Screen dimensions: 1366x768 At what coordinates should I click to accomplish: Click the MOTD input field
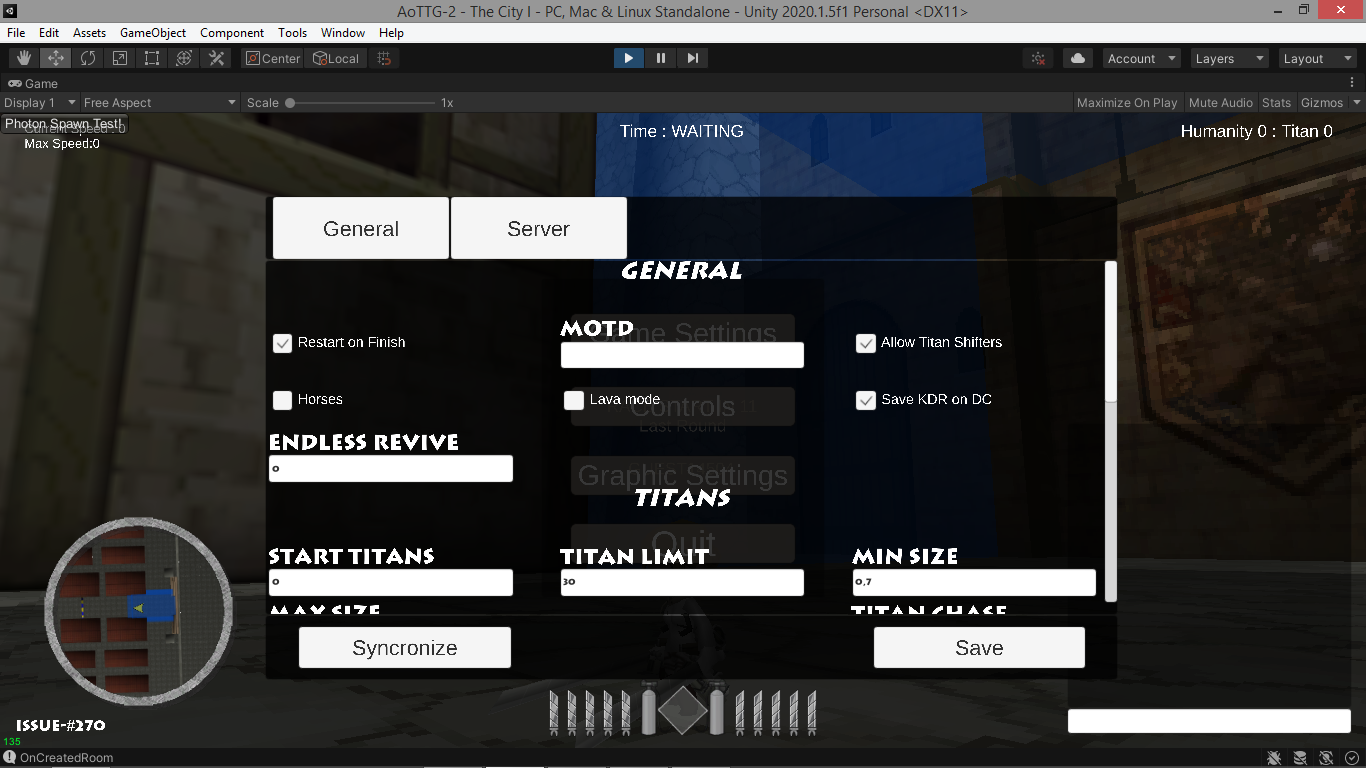[x=681, y=354]
